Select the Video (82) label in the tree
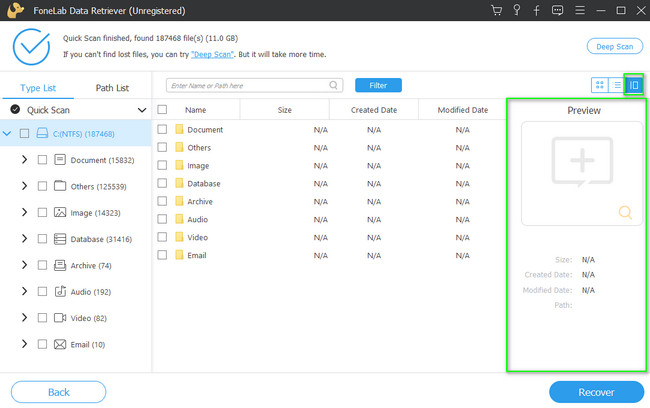 pyautogui.click(x=88, y=318)
